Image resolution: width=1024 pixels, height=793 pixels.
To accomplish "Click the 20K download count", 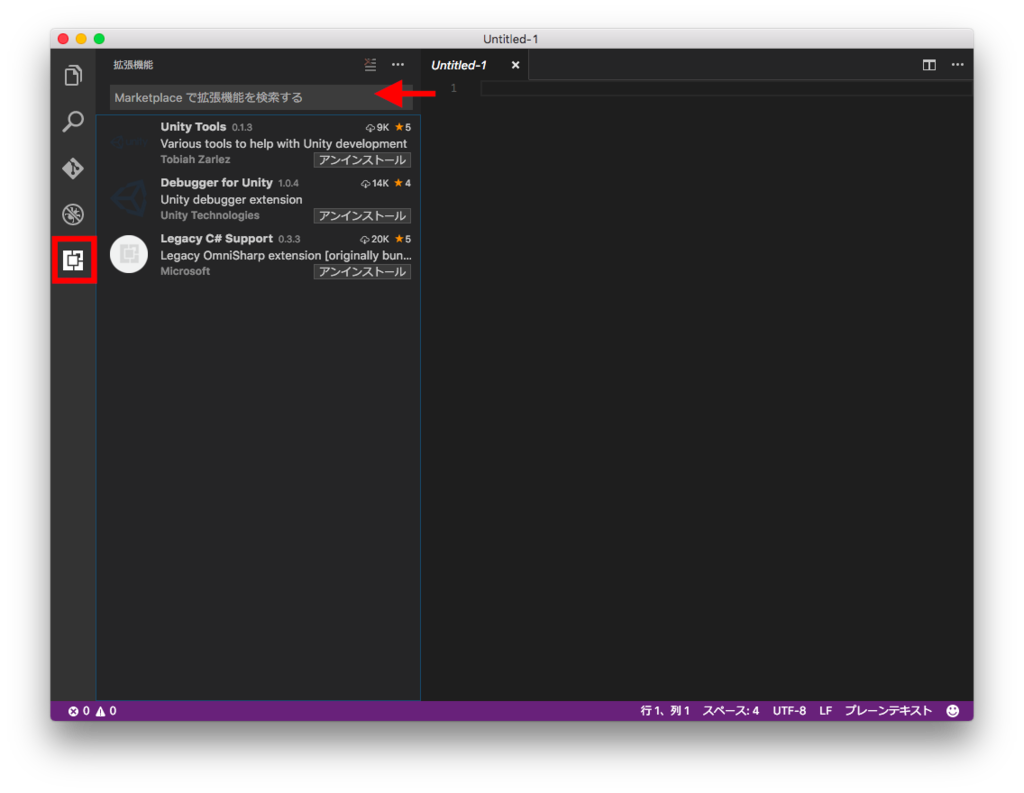I will 374,239.
